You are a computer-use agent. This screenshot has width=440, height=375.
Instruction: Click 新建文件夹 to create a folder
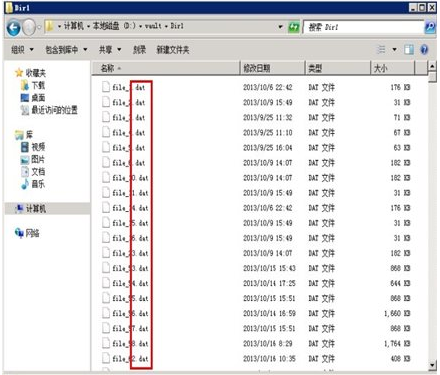tap(173, 50)
